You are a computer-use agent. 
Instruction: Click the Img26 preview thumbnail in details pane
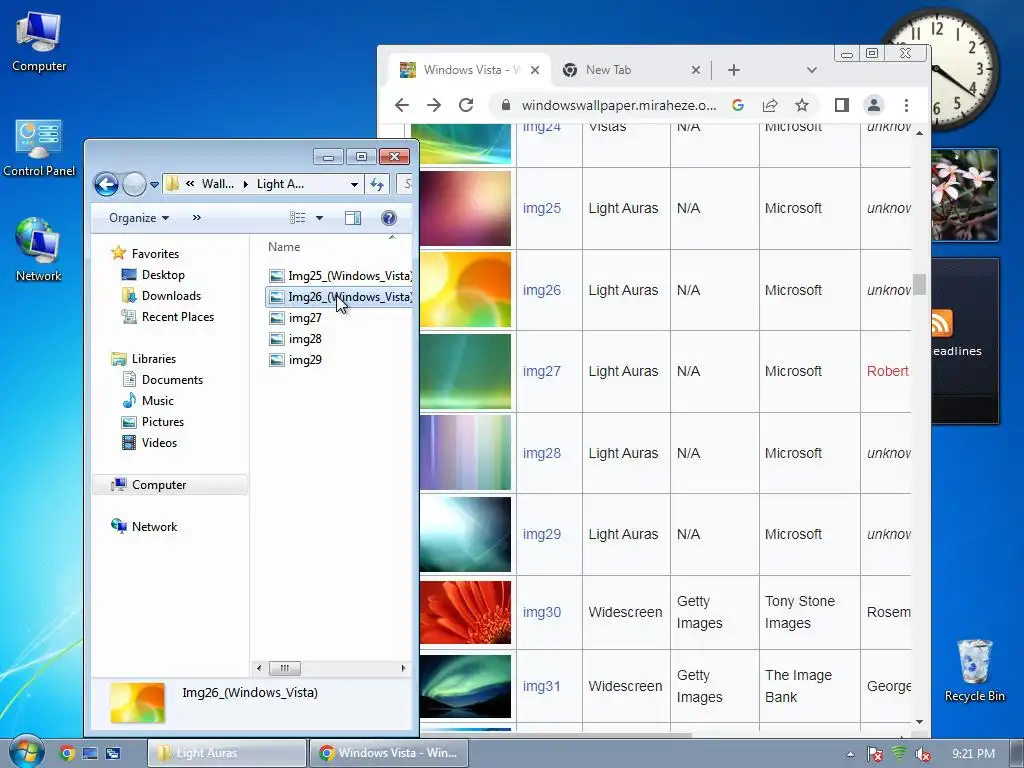[x=137, y=703]
